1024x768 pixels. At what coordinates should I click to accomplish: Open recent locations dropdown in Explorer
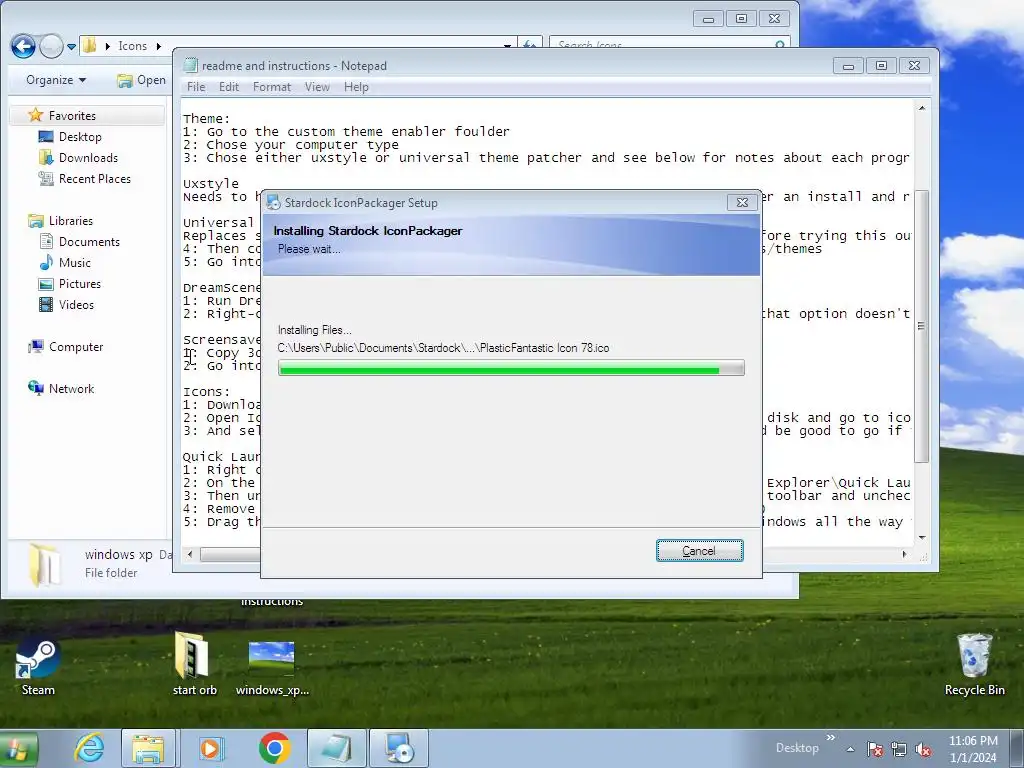[72, 47]
